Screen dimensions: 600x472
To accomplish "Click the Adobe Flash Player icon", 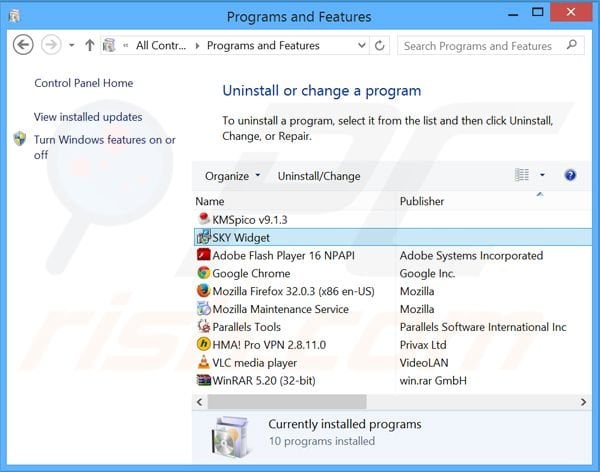I will (x=204, y=255).
